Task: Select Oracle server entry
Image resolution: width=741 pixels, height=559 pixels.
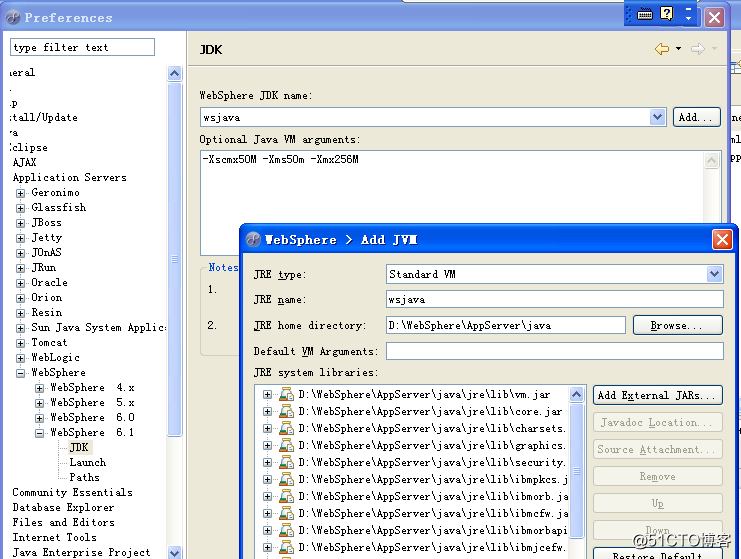Action: coord(50,283)
